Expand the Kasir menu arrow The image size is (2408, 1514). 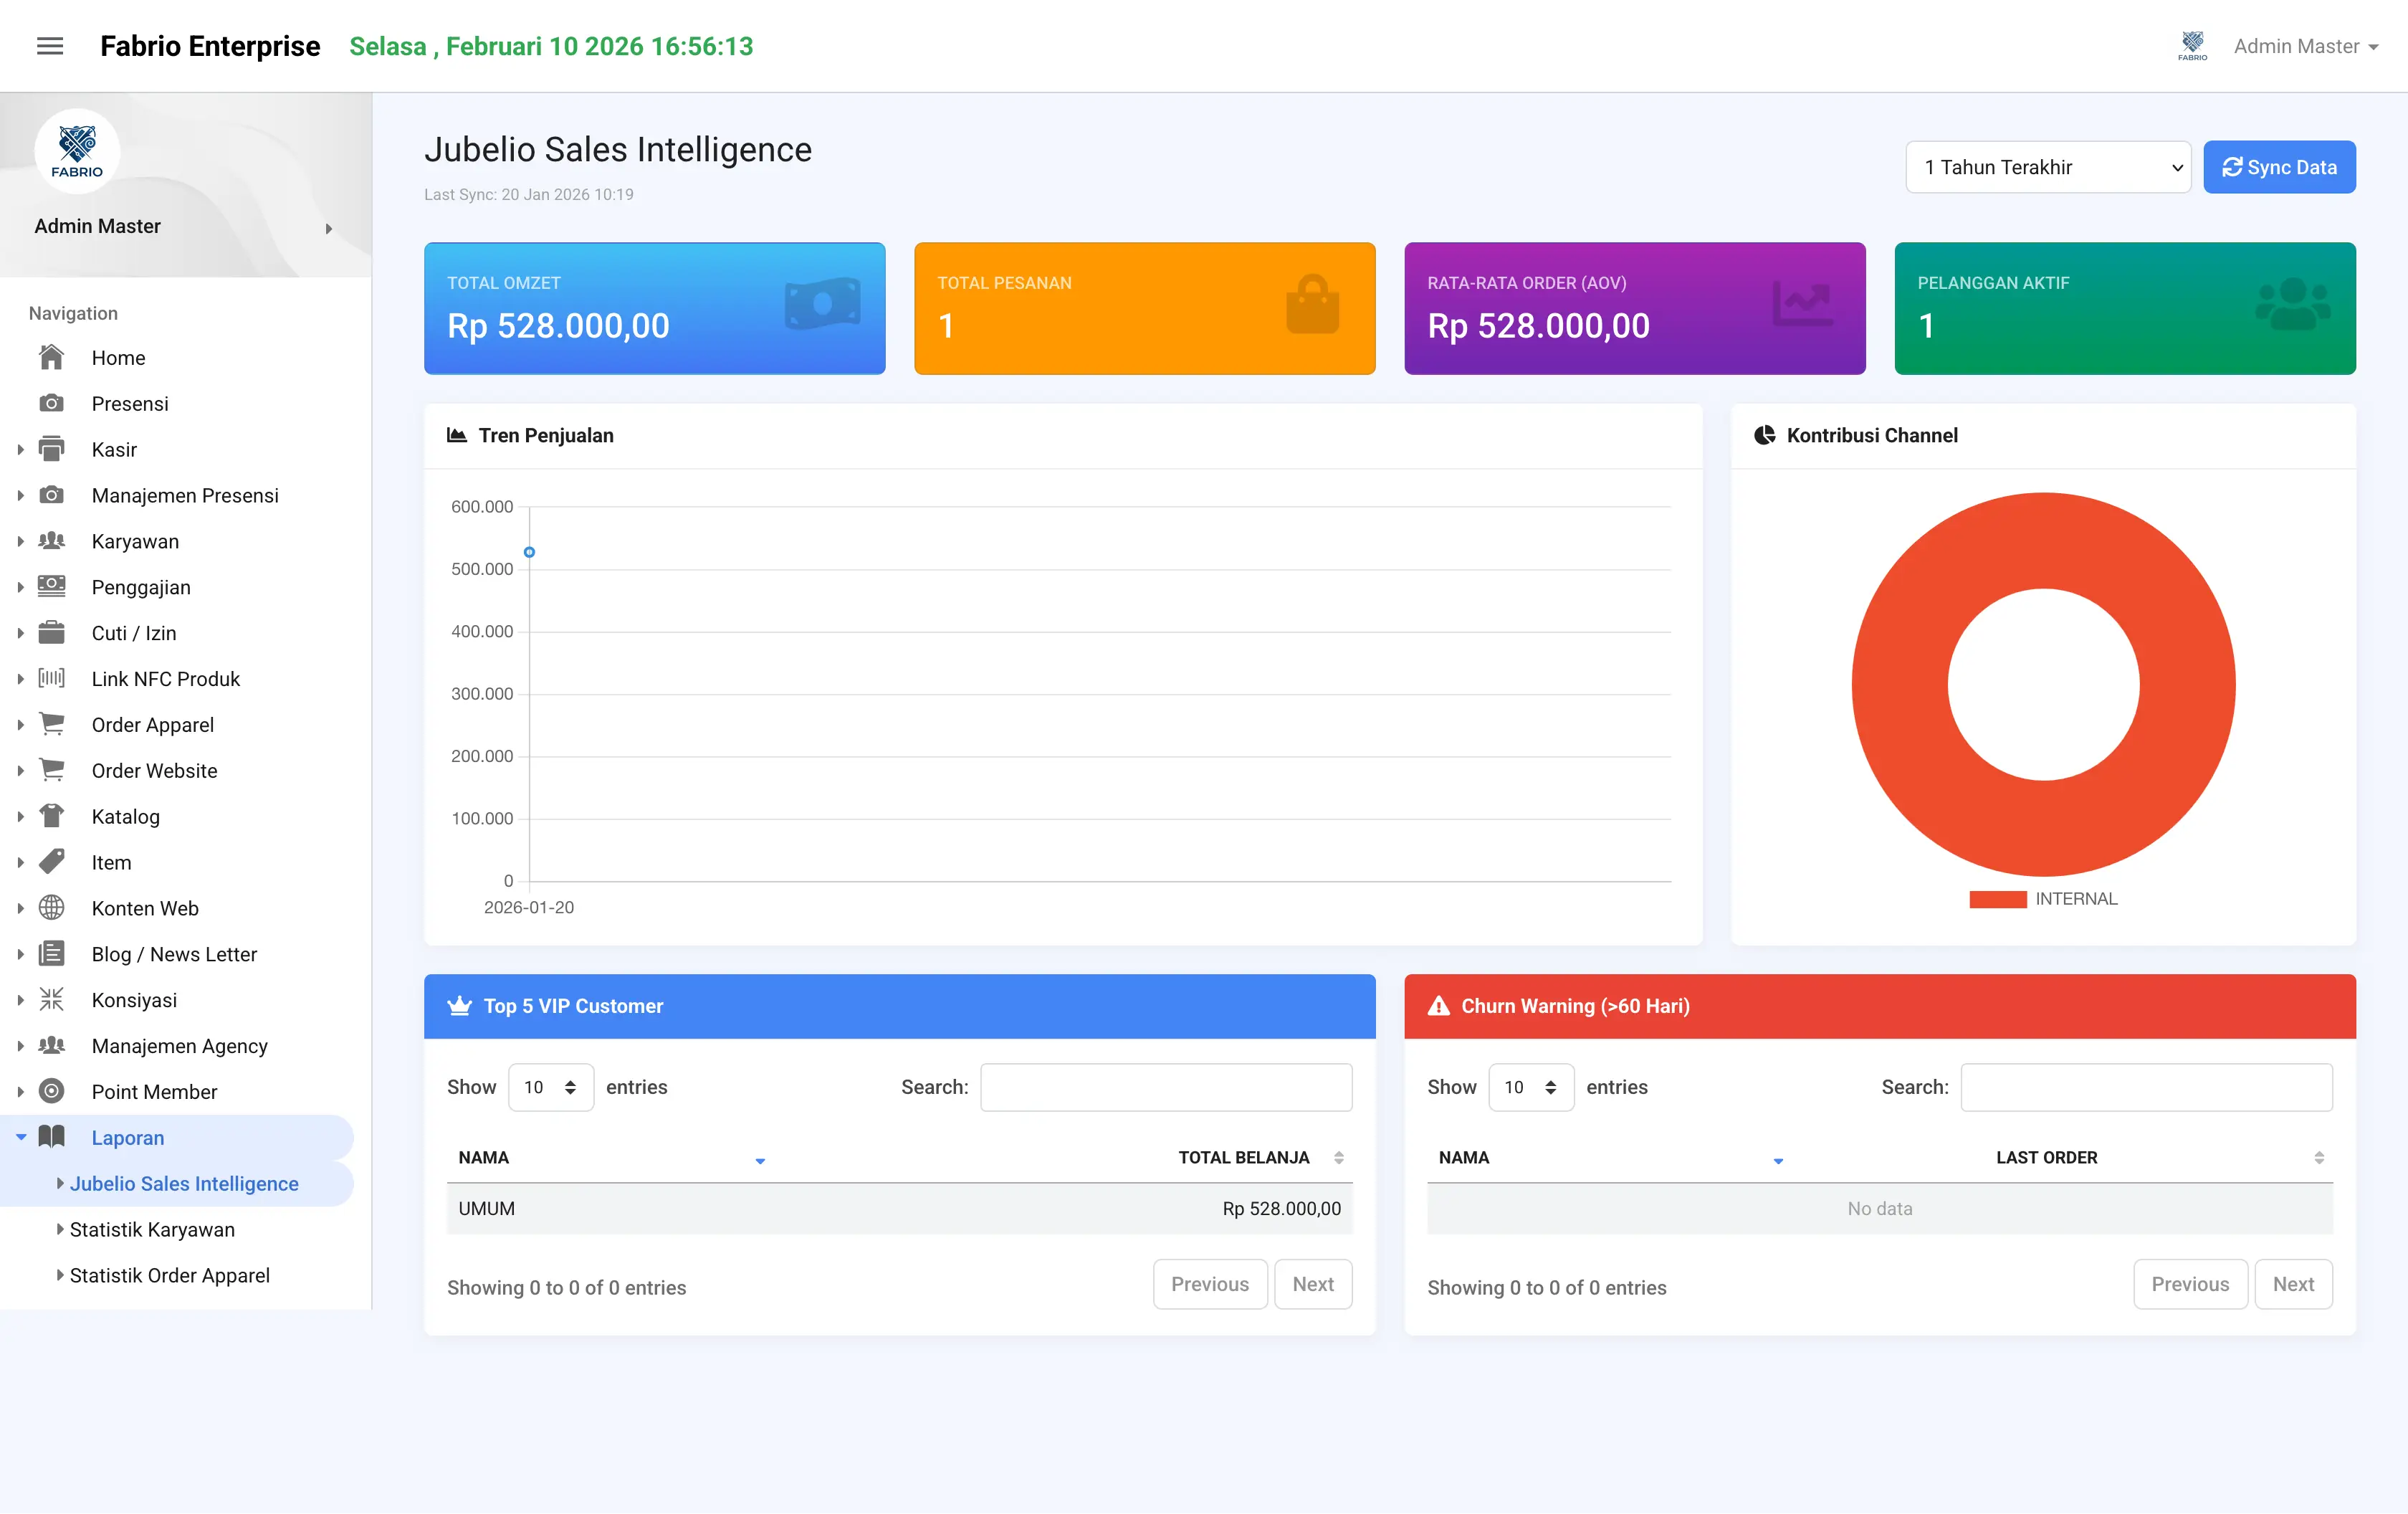coord(20,450)
